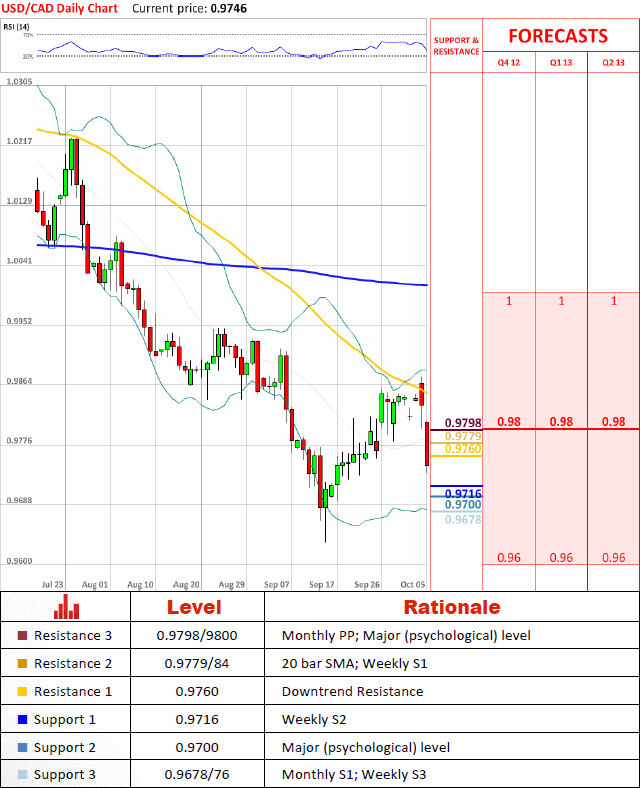Switch to the Q2 13 forecast column
This screenshot has width=640, height=788.
[613, 62]
